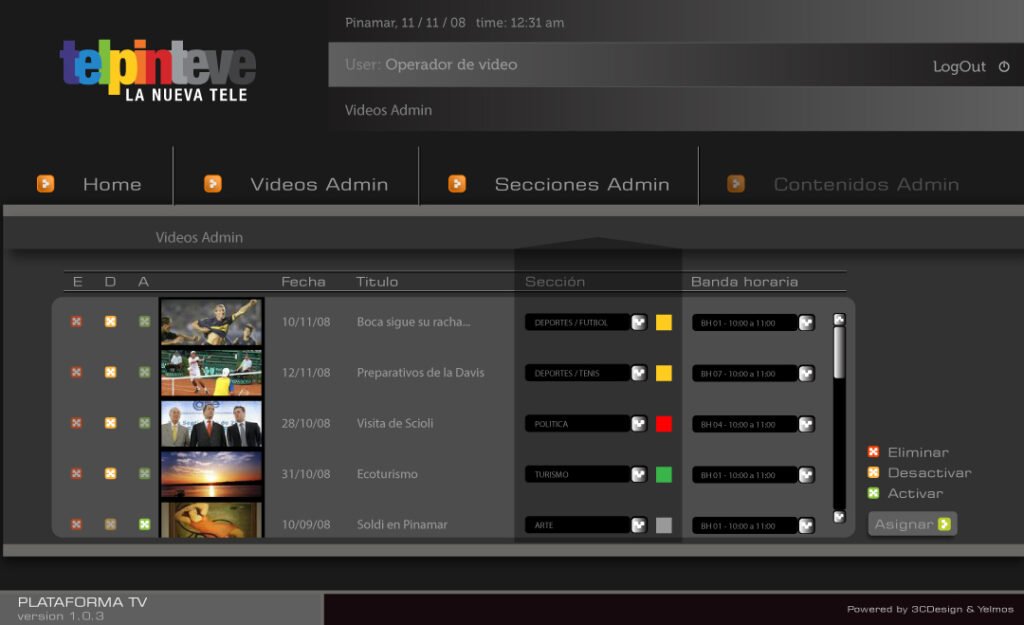
Task: Open the TURISMO section dropdown
Action: pyautogui.click(x=639, y=474)
